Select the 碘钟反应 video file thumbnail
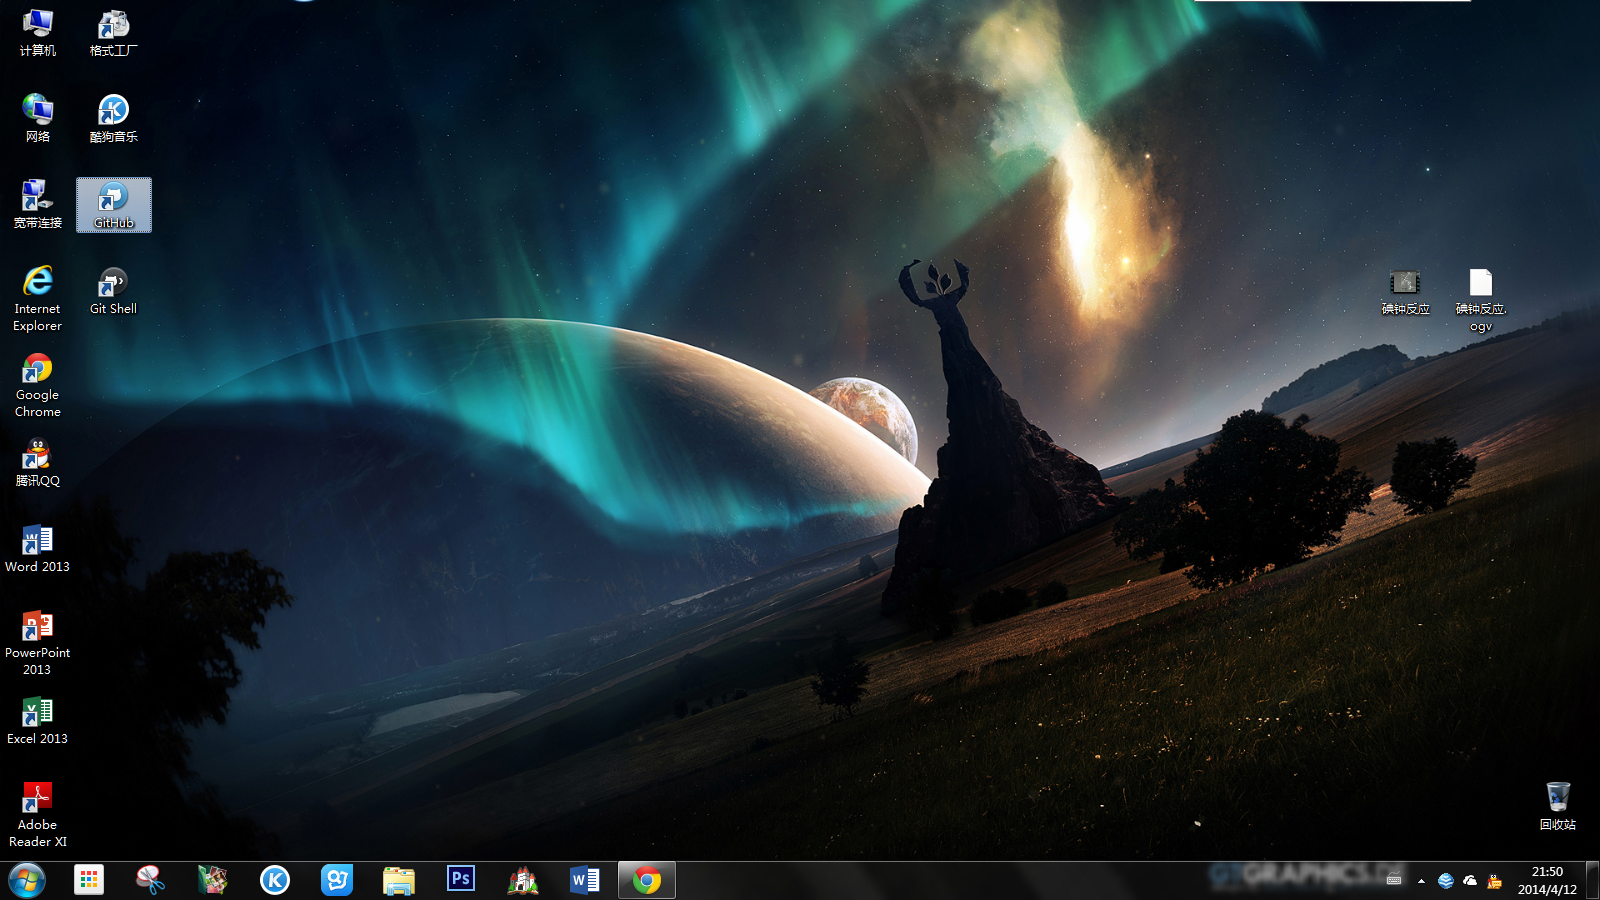Image resolution: width=1600 pixels, height=900 pixels. (1405, 292)
